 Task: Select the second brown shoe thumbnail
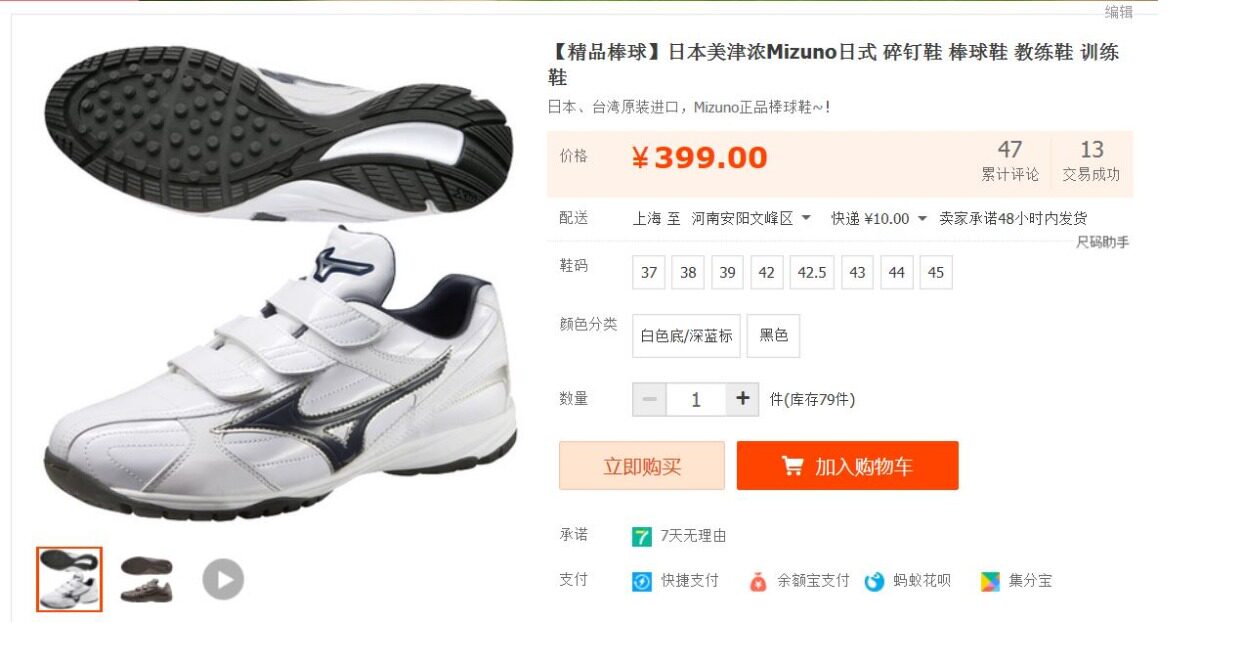[x=146, y=579]
